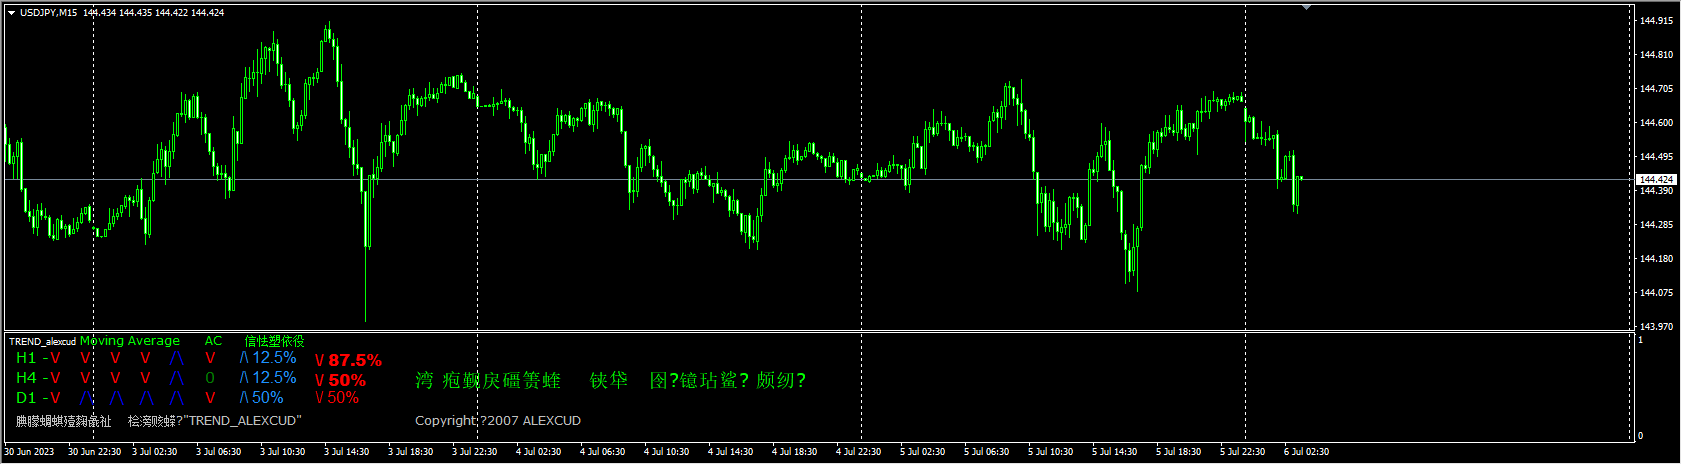The image size is (1682, 465).
Task: Click the 5 Jul 22:30 time label
Action: point(1242,452)
